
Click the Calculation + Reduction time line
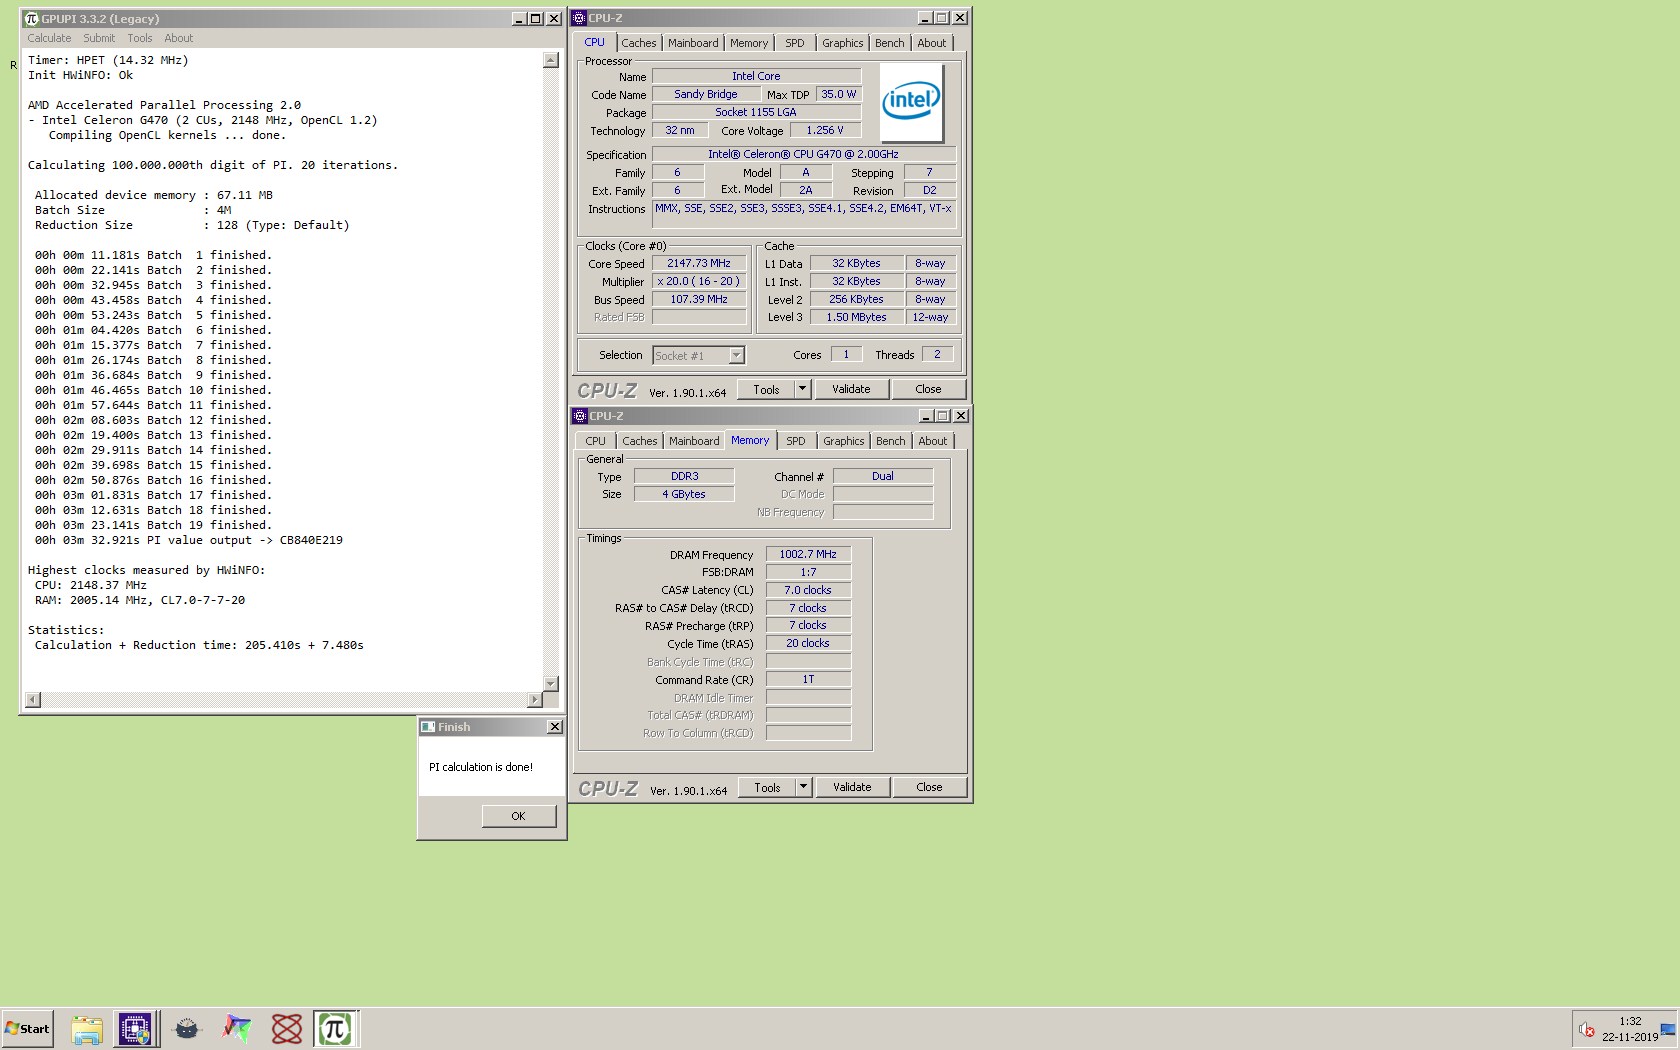pos(199,645)
